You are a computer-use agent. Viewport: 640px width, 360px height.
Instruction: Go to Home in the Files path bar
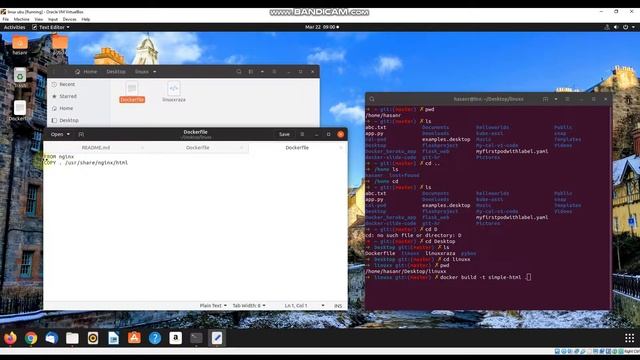point(86,71)
